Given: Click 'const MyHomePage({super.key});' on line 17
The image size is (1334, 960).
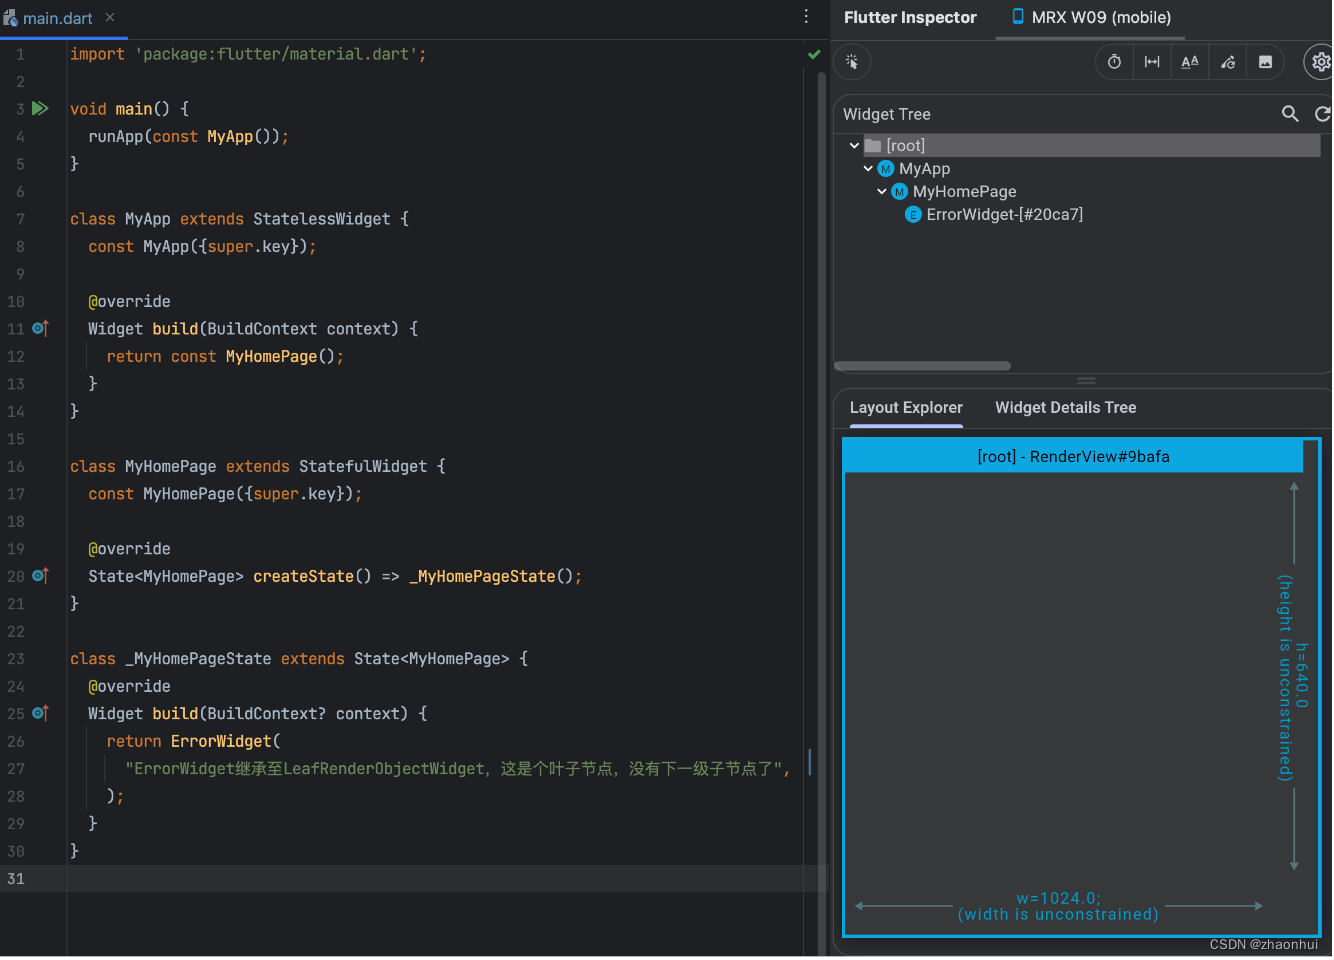Looking at the screenshot, I should click(225, 494).
